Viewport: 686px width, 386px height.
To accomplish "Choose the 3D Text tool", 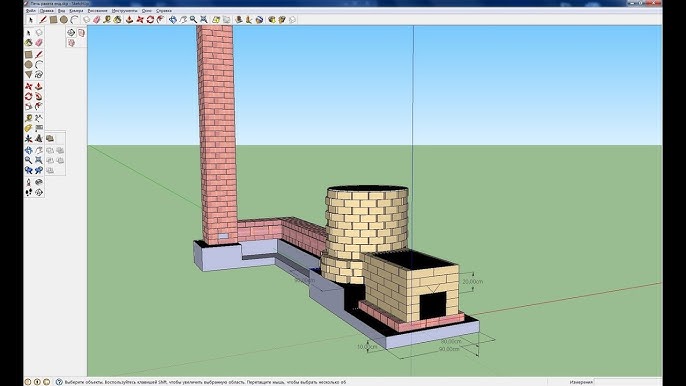I will coord(39,139).
